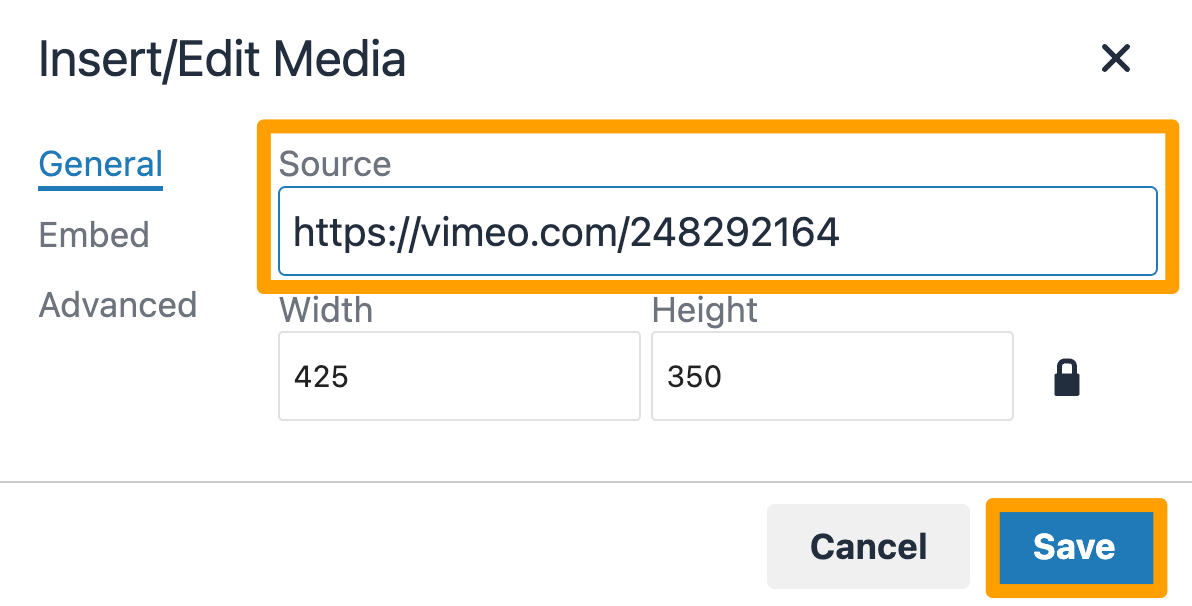Image resolution: width=1192 pixels, height=606 pixels.
Task: Click the Width input showing 425
Action: (x=459, y=376)
